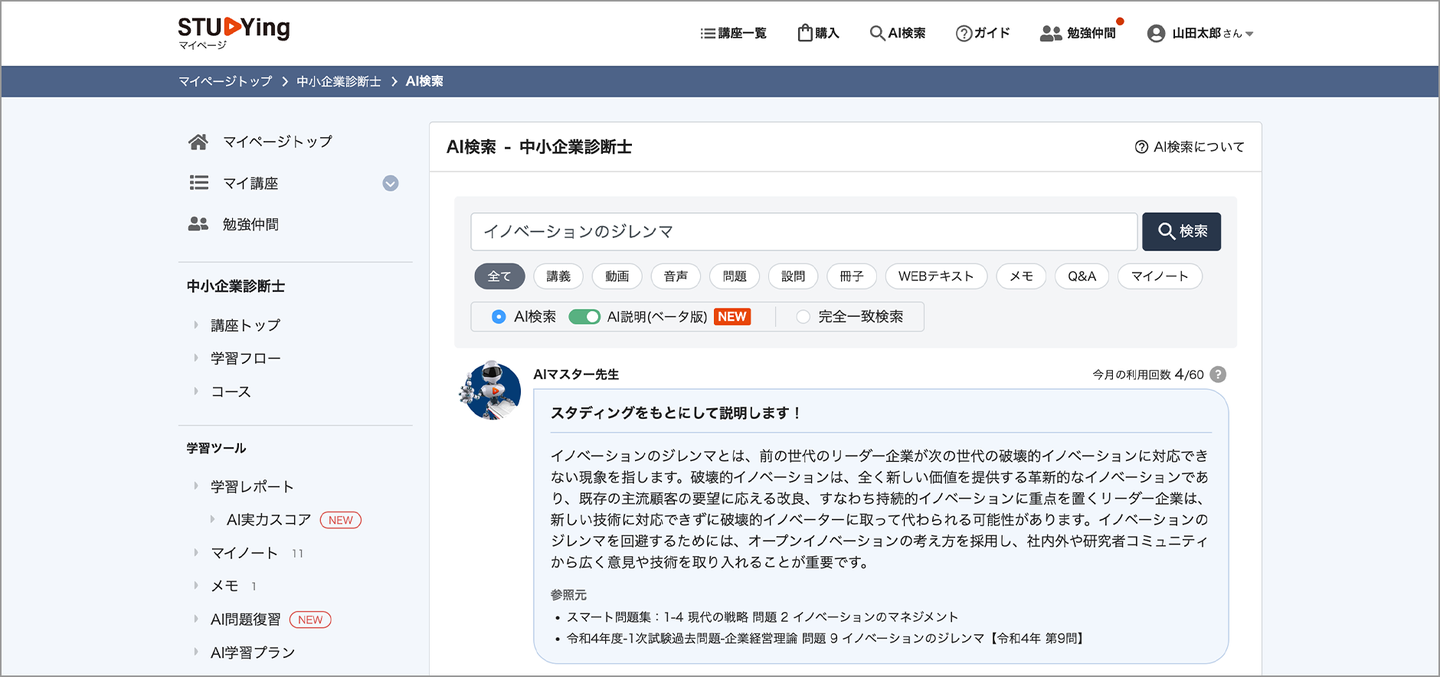1440x677 pixels.
Task: Expand the マイ講座 chevron
Action: (x=391, y=183)
